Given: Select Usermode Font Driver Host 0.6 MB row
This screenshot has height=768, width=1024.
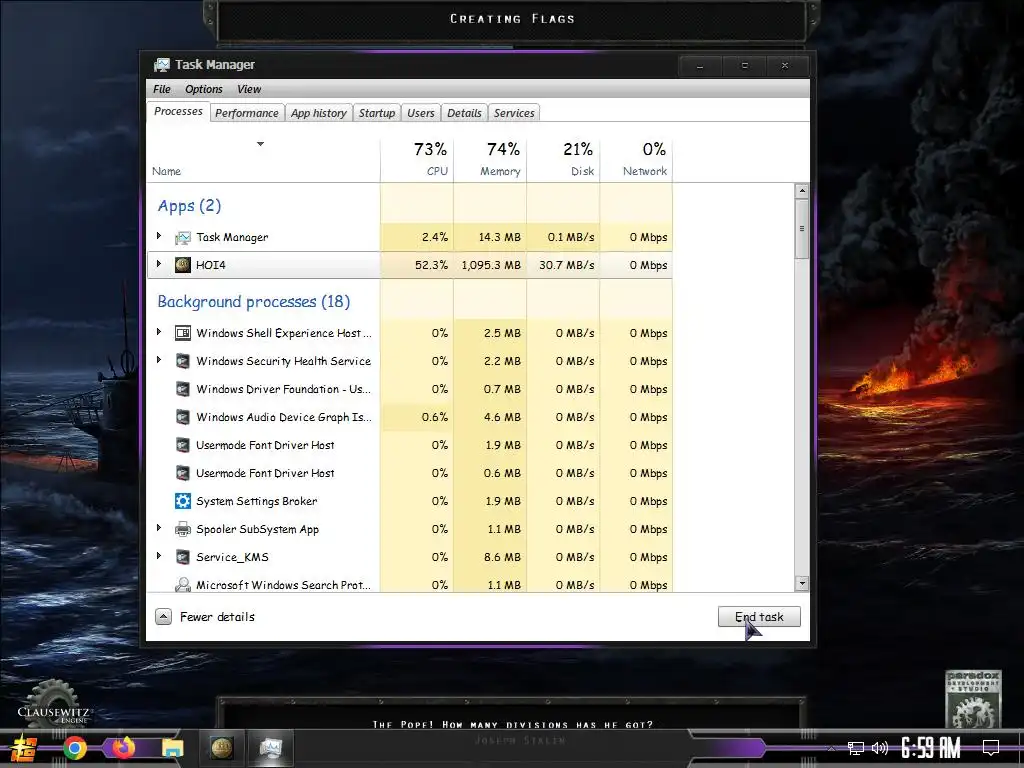Looking at the screenshot, I should coord(409,473).
